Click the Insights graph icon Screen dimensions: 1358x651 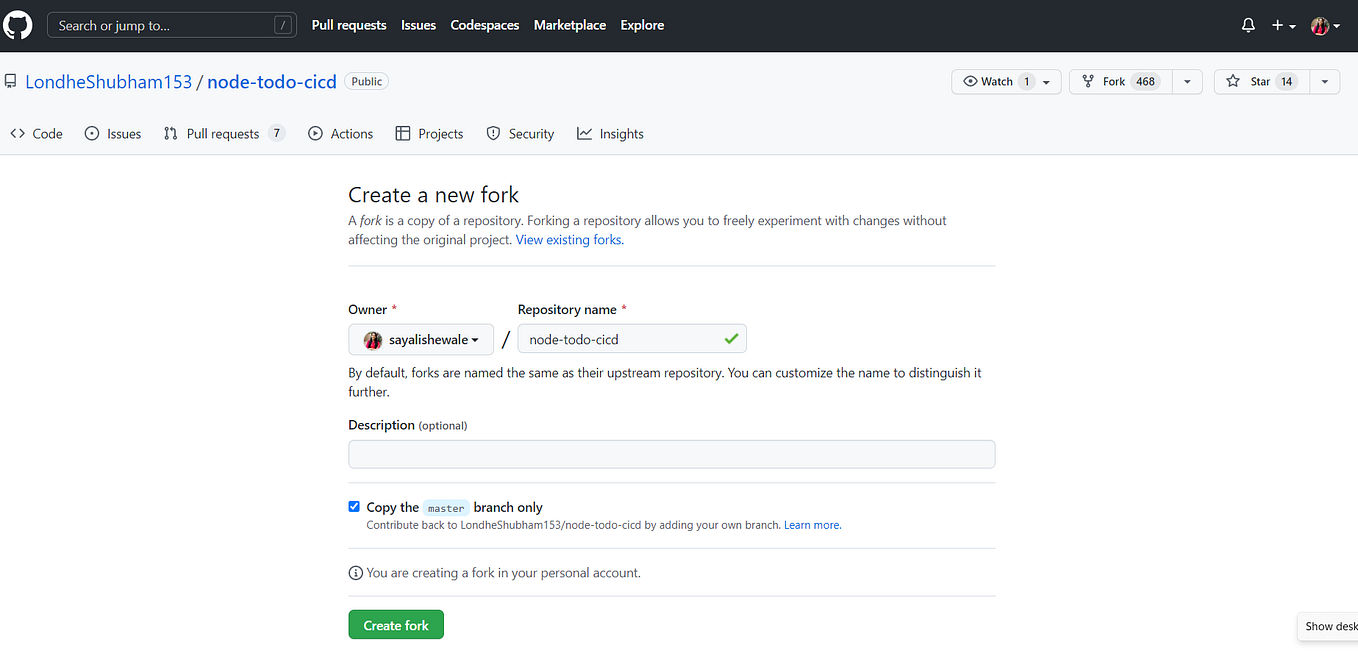pos(583,133)
